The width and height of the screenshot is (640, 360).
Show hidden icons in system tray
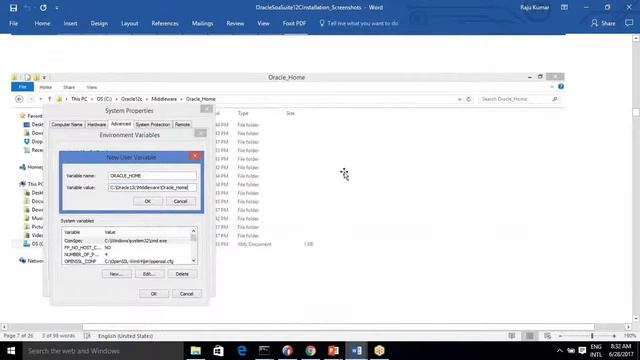coord(560,351)
